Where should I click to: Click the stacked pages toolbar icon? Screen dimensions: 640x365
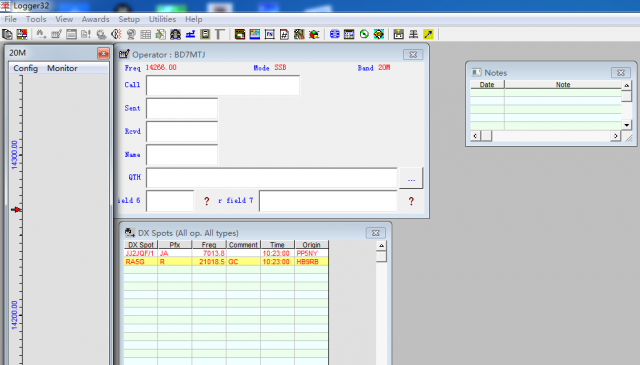7,34
